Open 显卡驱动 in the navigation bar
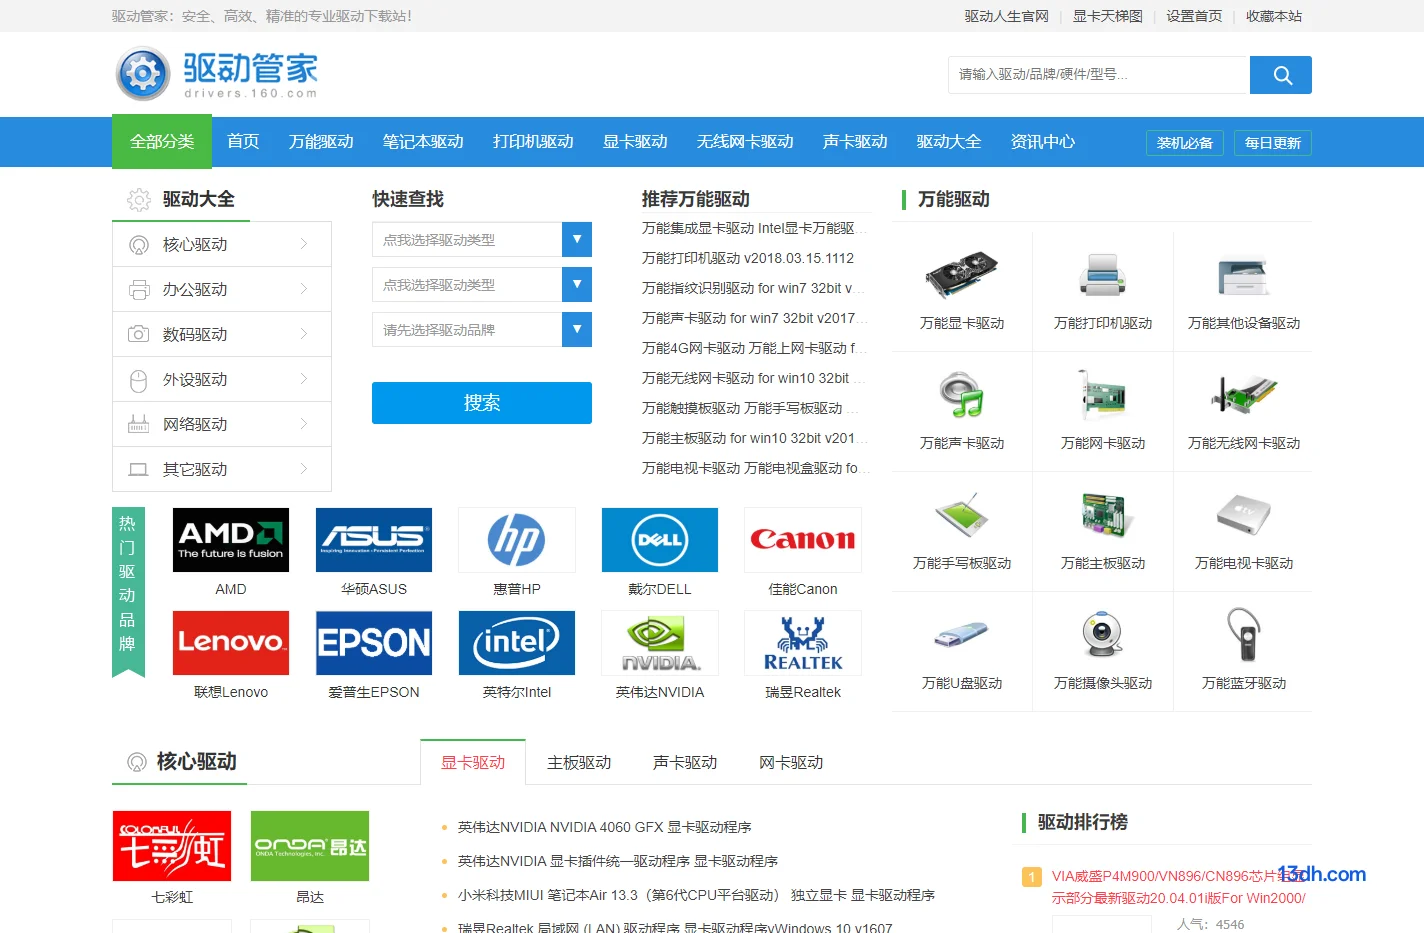Viewport: 1424px width, 933px height. pyautogui.click(x=635, y=142)
